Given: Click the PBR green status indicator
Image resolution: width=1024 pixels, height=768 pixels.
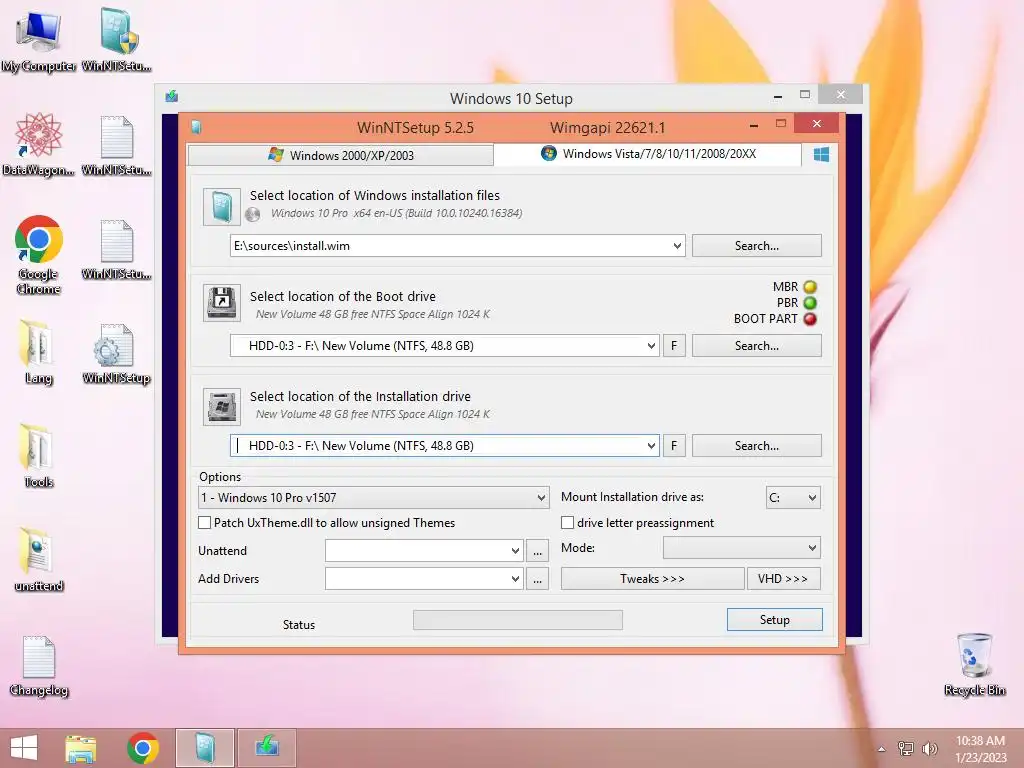Looking at the screenshot, I should pyautogui.click(x=810, y=303).
